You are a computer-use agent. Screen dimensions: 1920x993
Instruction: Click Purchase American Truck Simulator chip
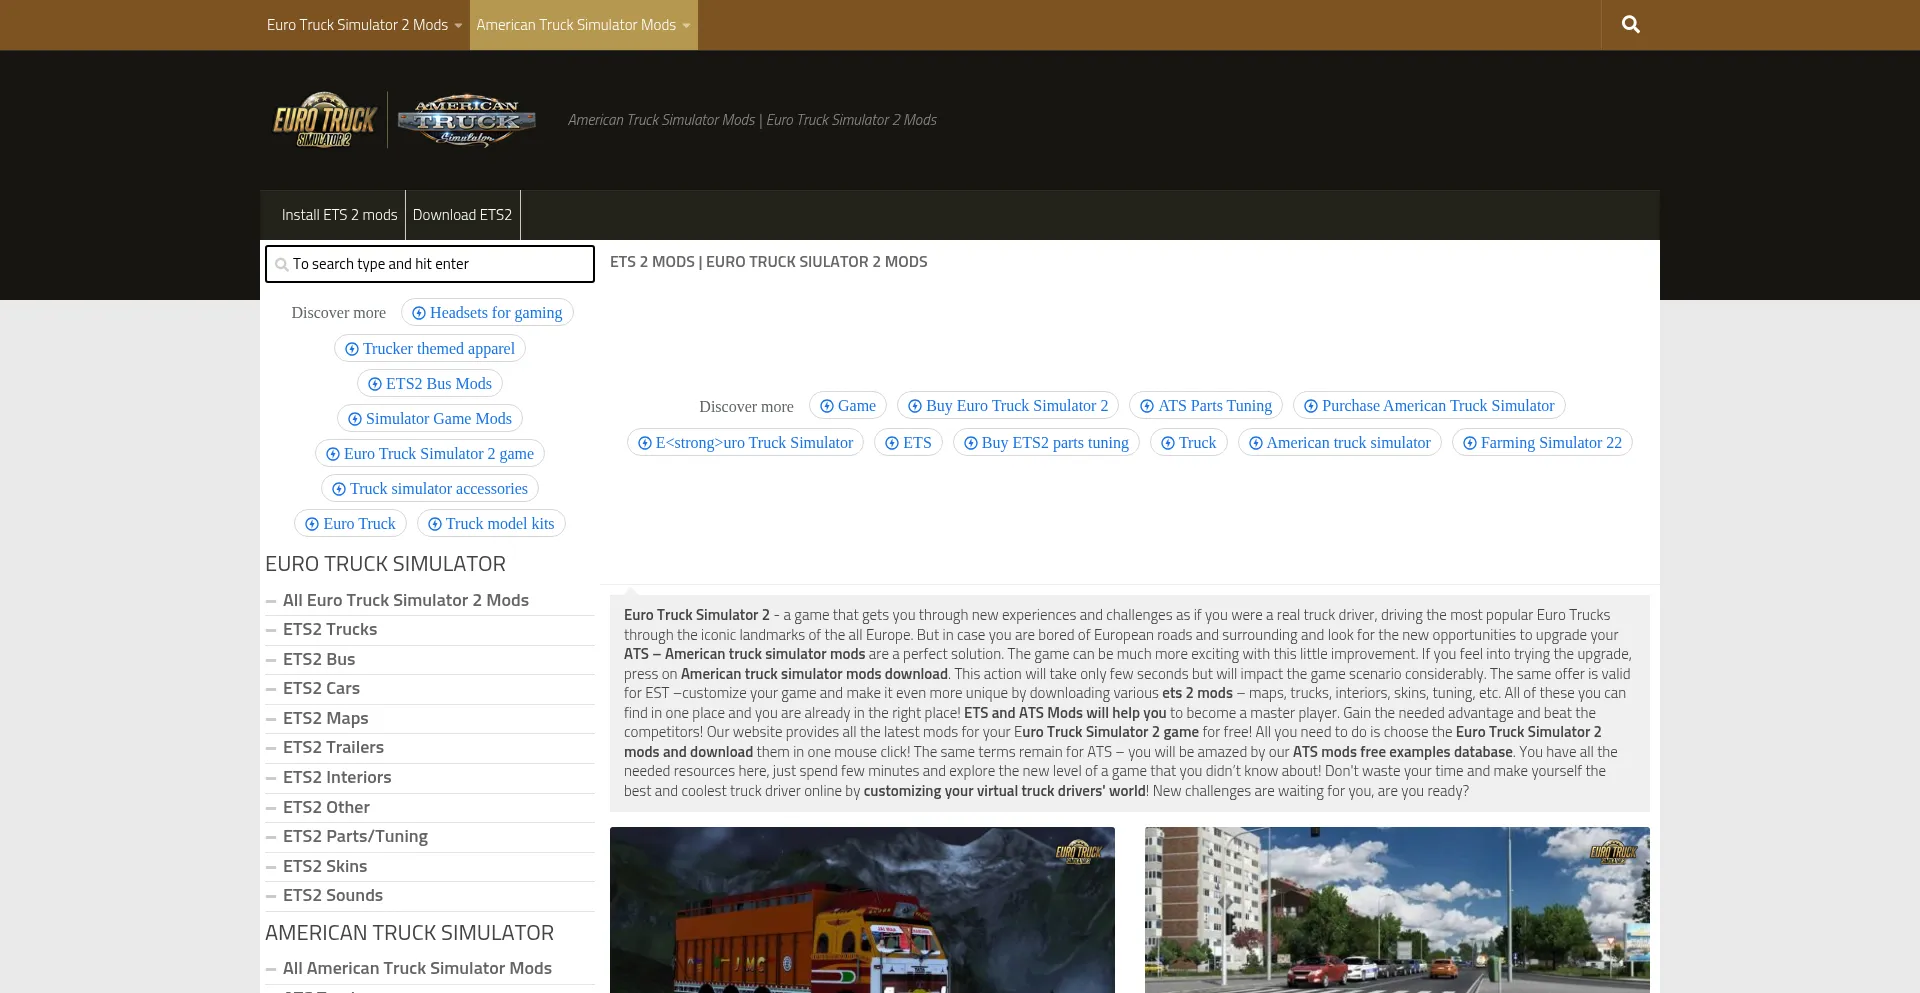pos(1429,406)
